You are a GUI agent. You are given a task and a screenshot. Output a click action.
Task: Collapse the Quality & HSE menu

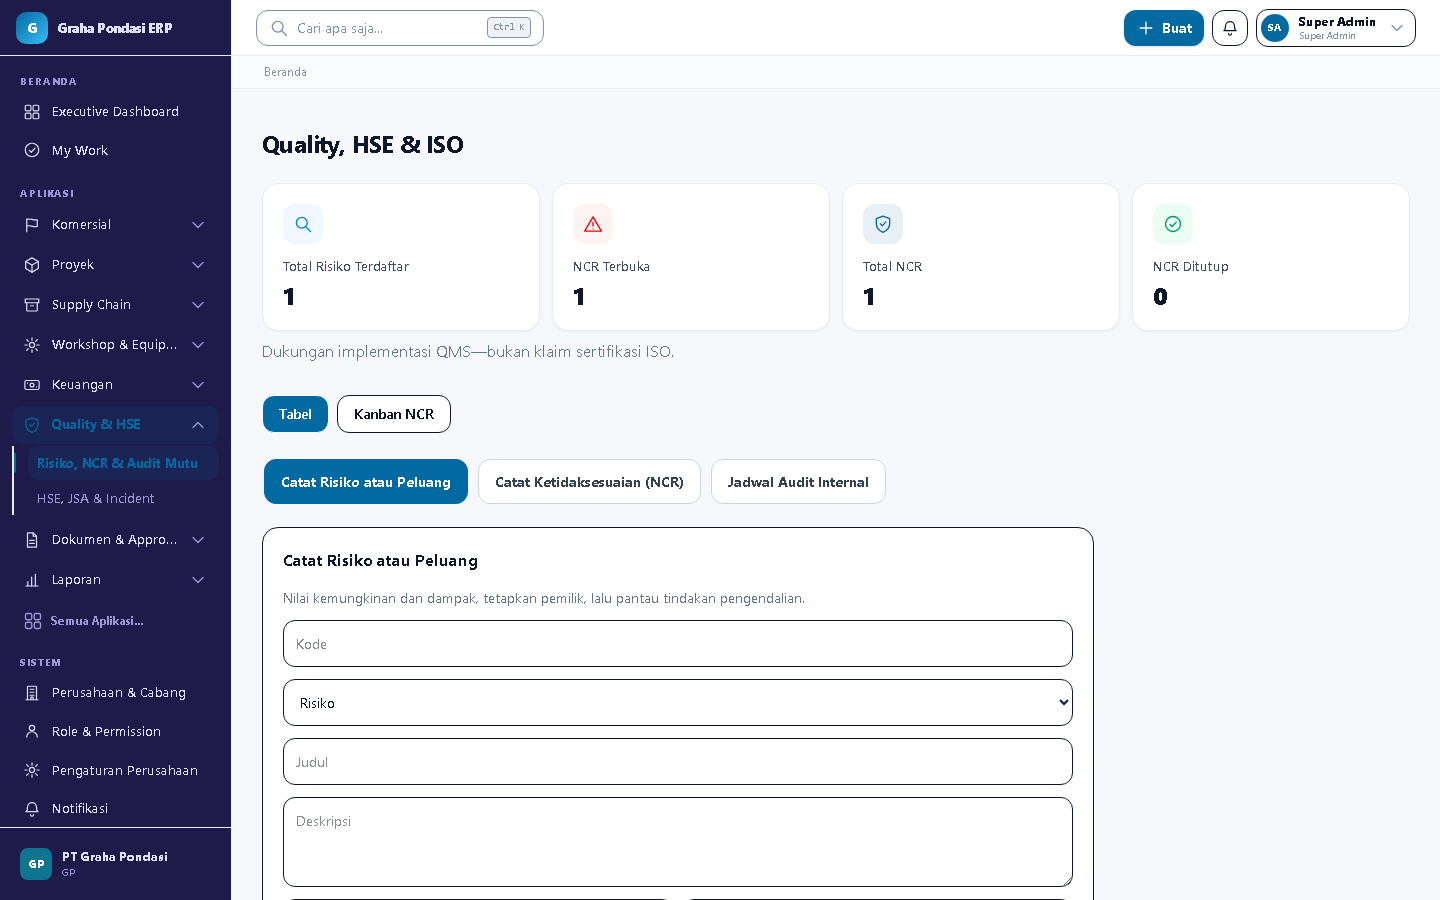coord(116,425)
